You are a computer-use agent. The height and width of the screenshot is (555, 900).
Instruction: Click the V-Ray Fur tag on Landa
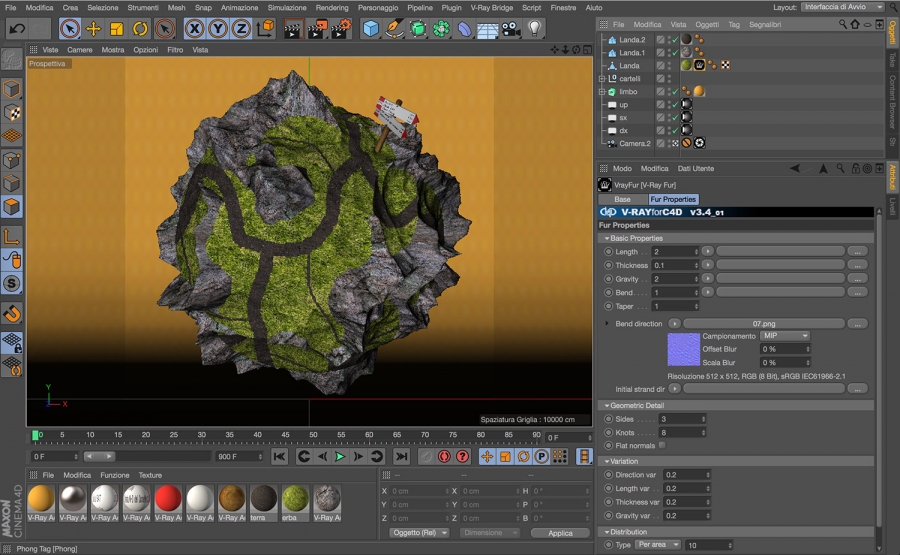pyautogui.click(x=699, y=65)
